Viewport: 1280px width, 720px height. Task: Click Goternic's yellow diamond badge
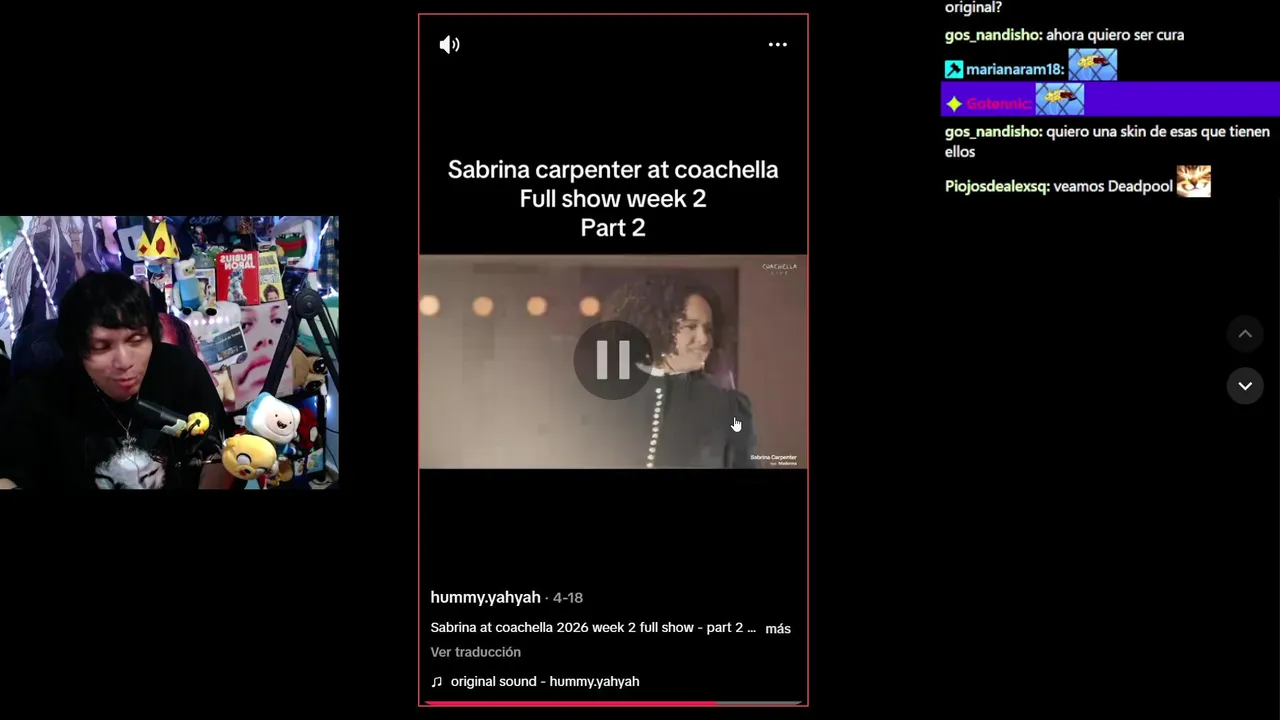pos(954,103)
